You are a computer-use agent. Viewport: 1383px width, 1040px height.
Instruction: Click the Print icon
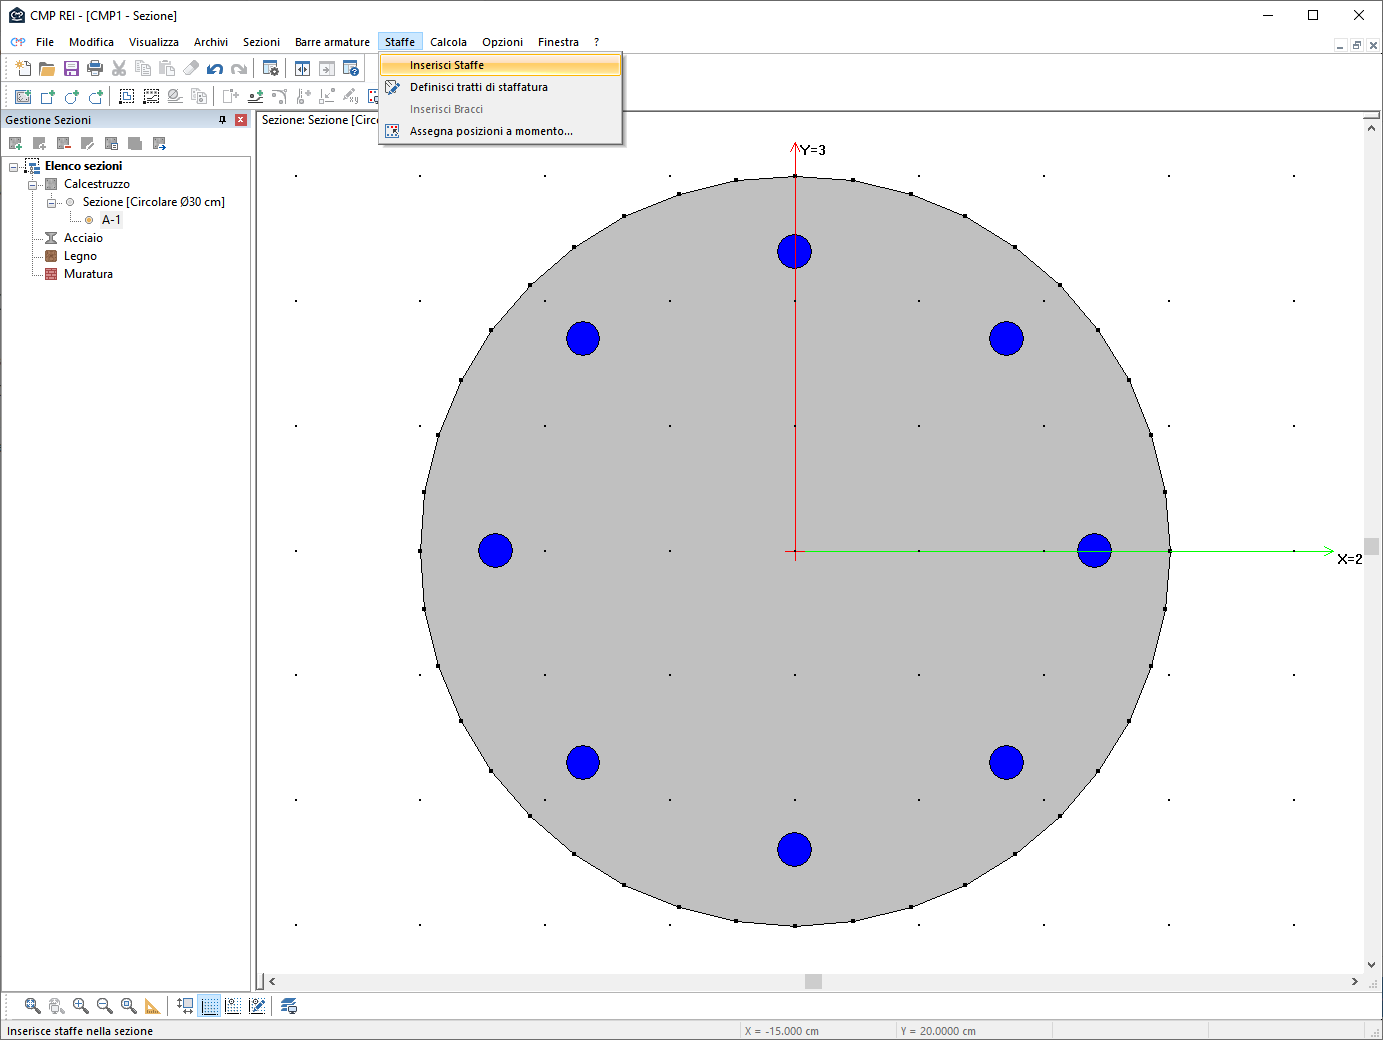point(95,68)
